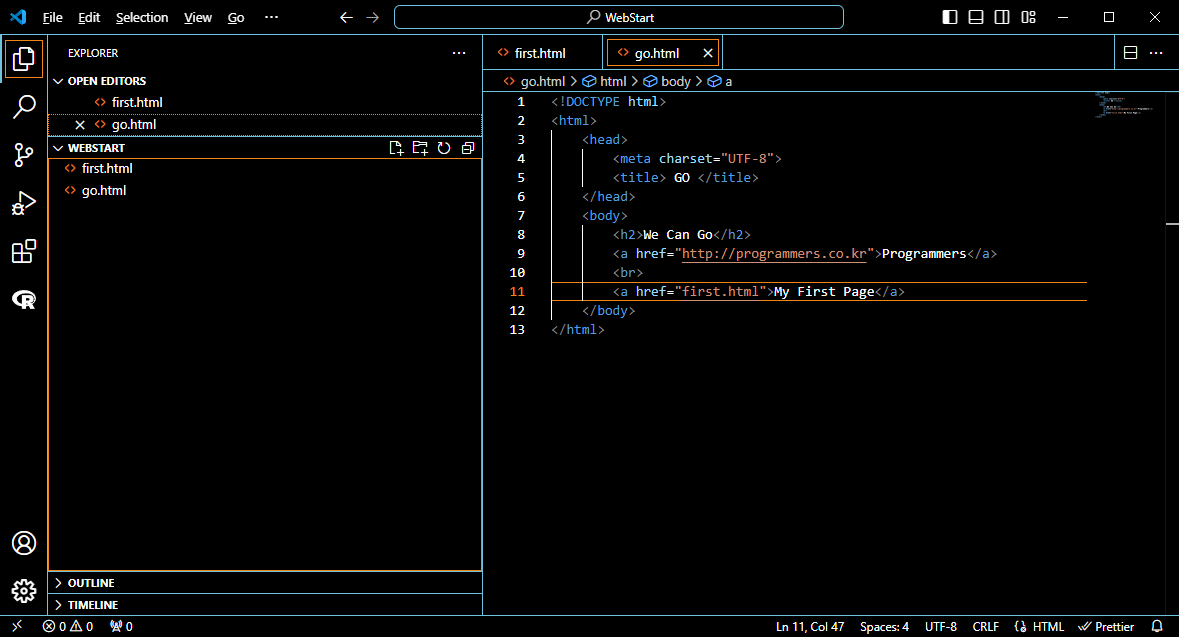
Task: Click CRLF end of line setting
Action: click(x=985, y=626)
